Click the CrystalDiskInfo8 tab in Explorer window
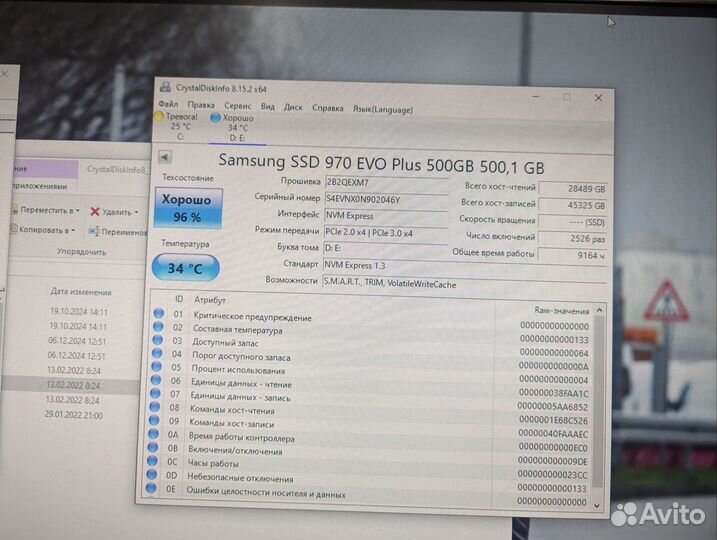717x540 pixels. (x=116, y=169)
